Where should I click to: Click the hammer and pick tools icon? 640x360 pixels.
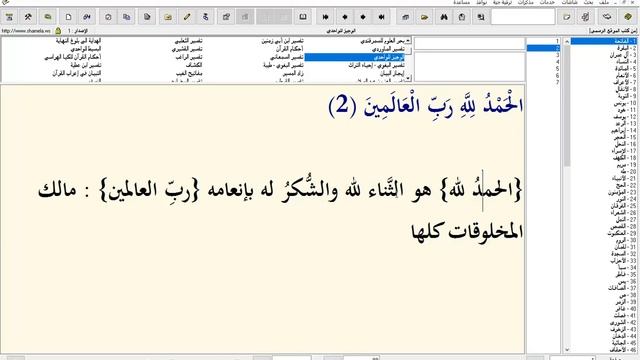[x=28, y=17]
